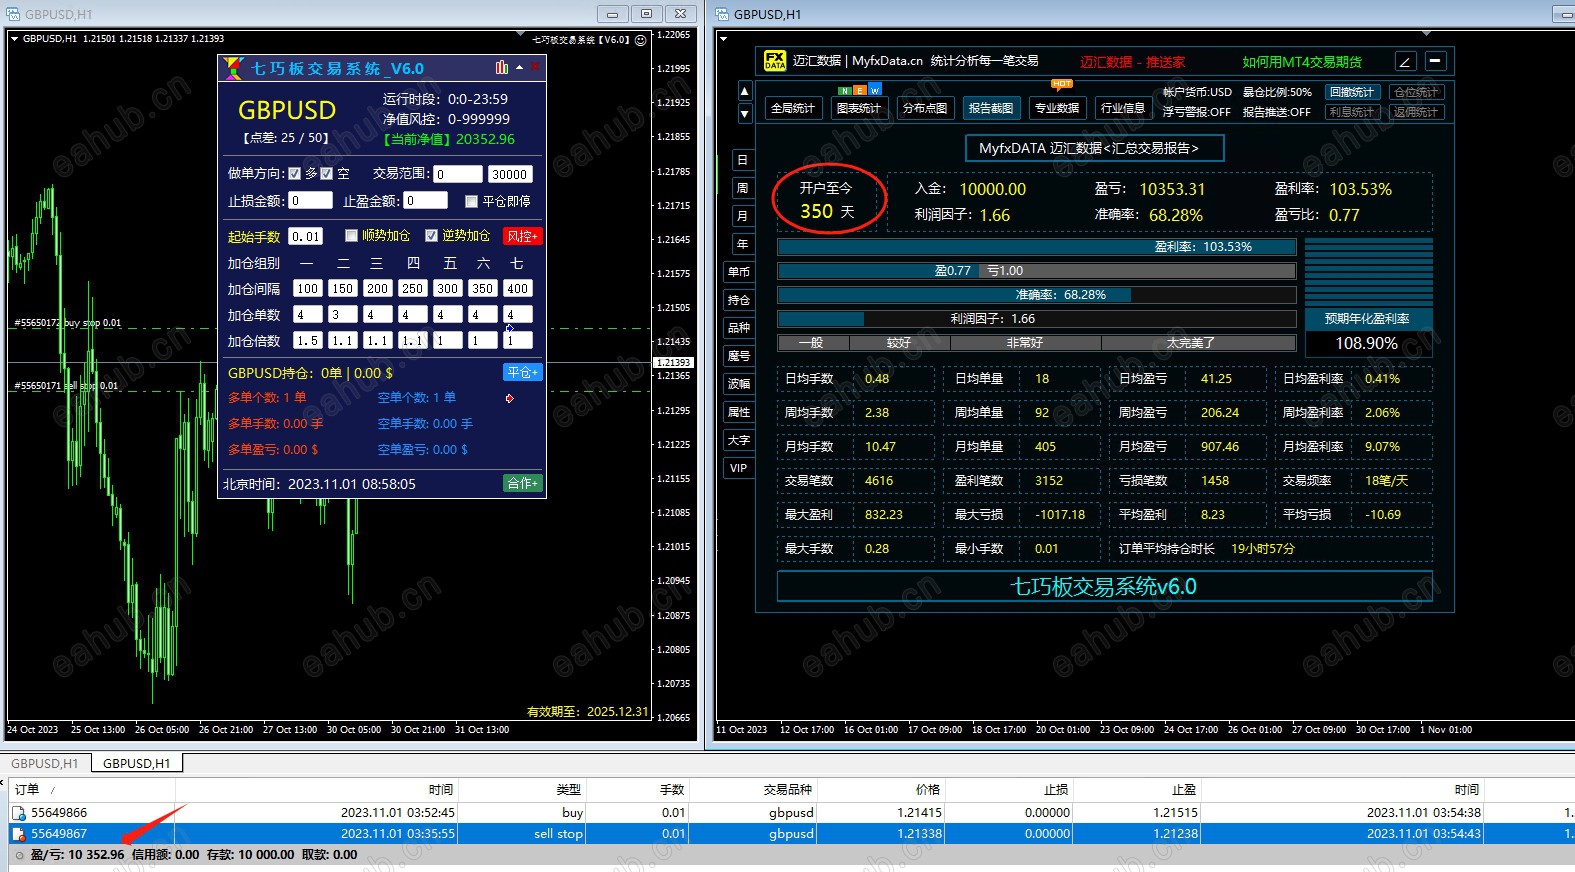Screen dimensions: 1575x872
Task: Select 魔号 in MyfxData sidebar
Action: click(x=739, y=356)
